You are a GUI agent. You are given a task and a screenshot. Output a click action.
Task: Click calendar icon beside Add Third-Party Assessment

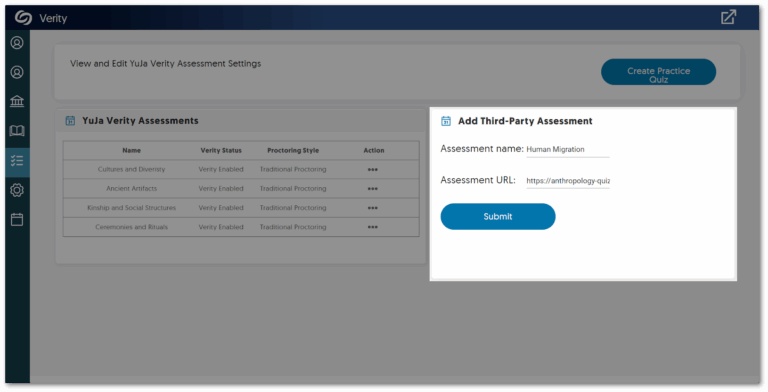click(x=446, y=121)
